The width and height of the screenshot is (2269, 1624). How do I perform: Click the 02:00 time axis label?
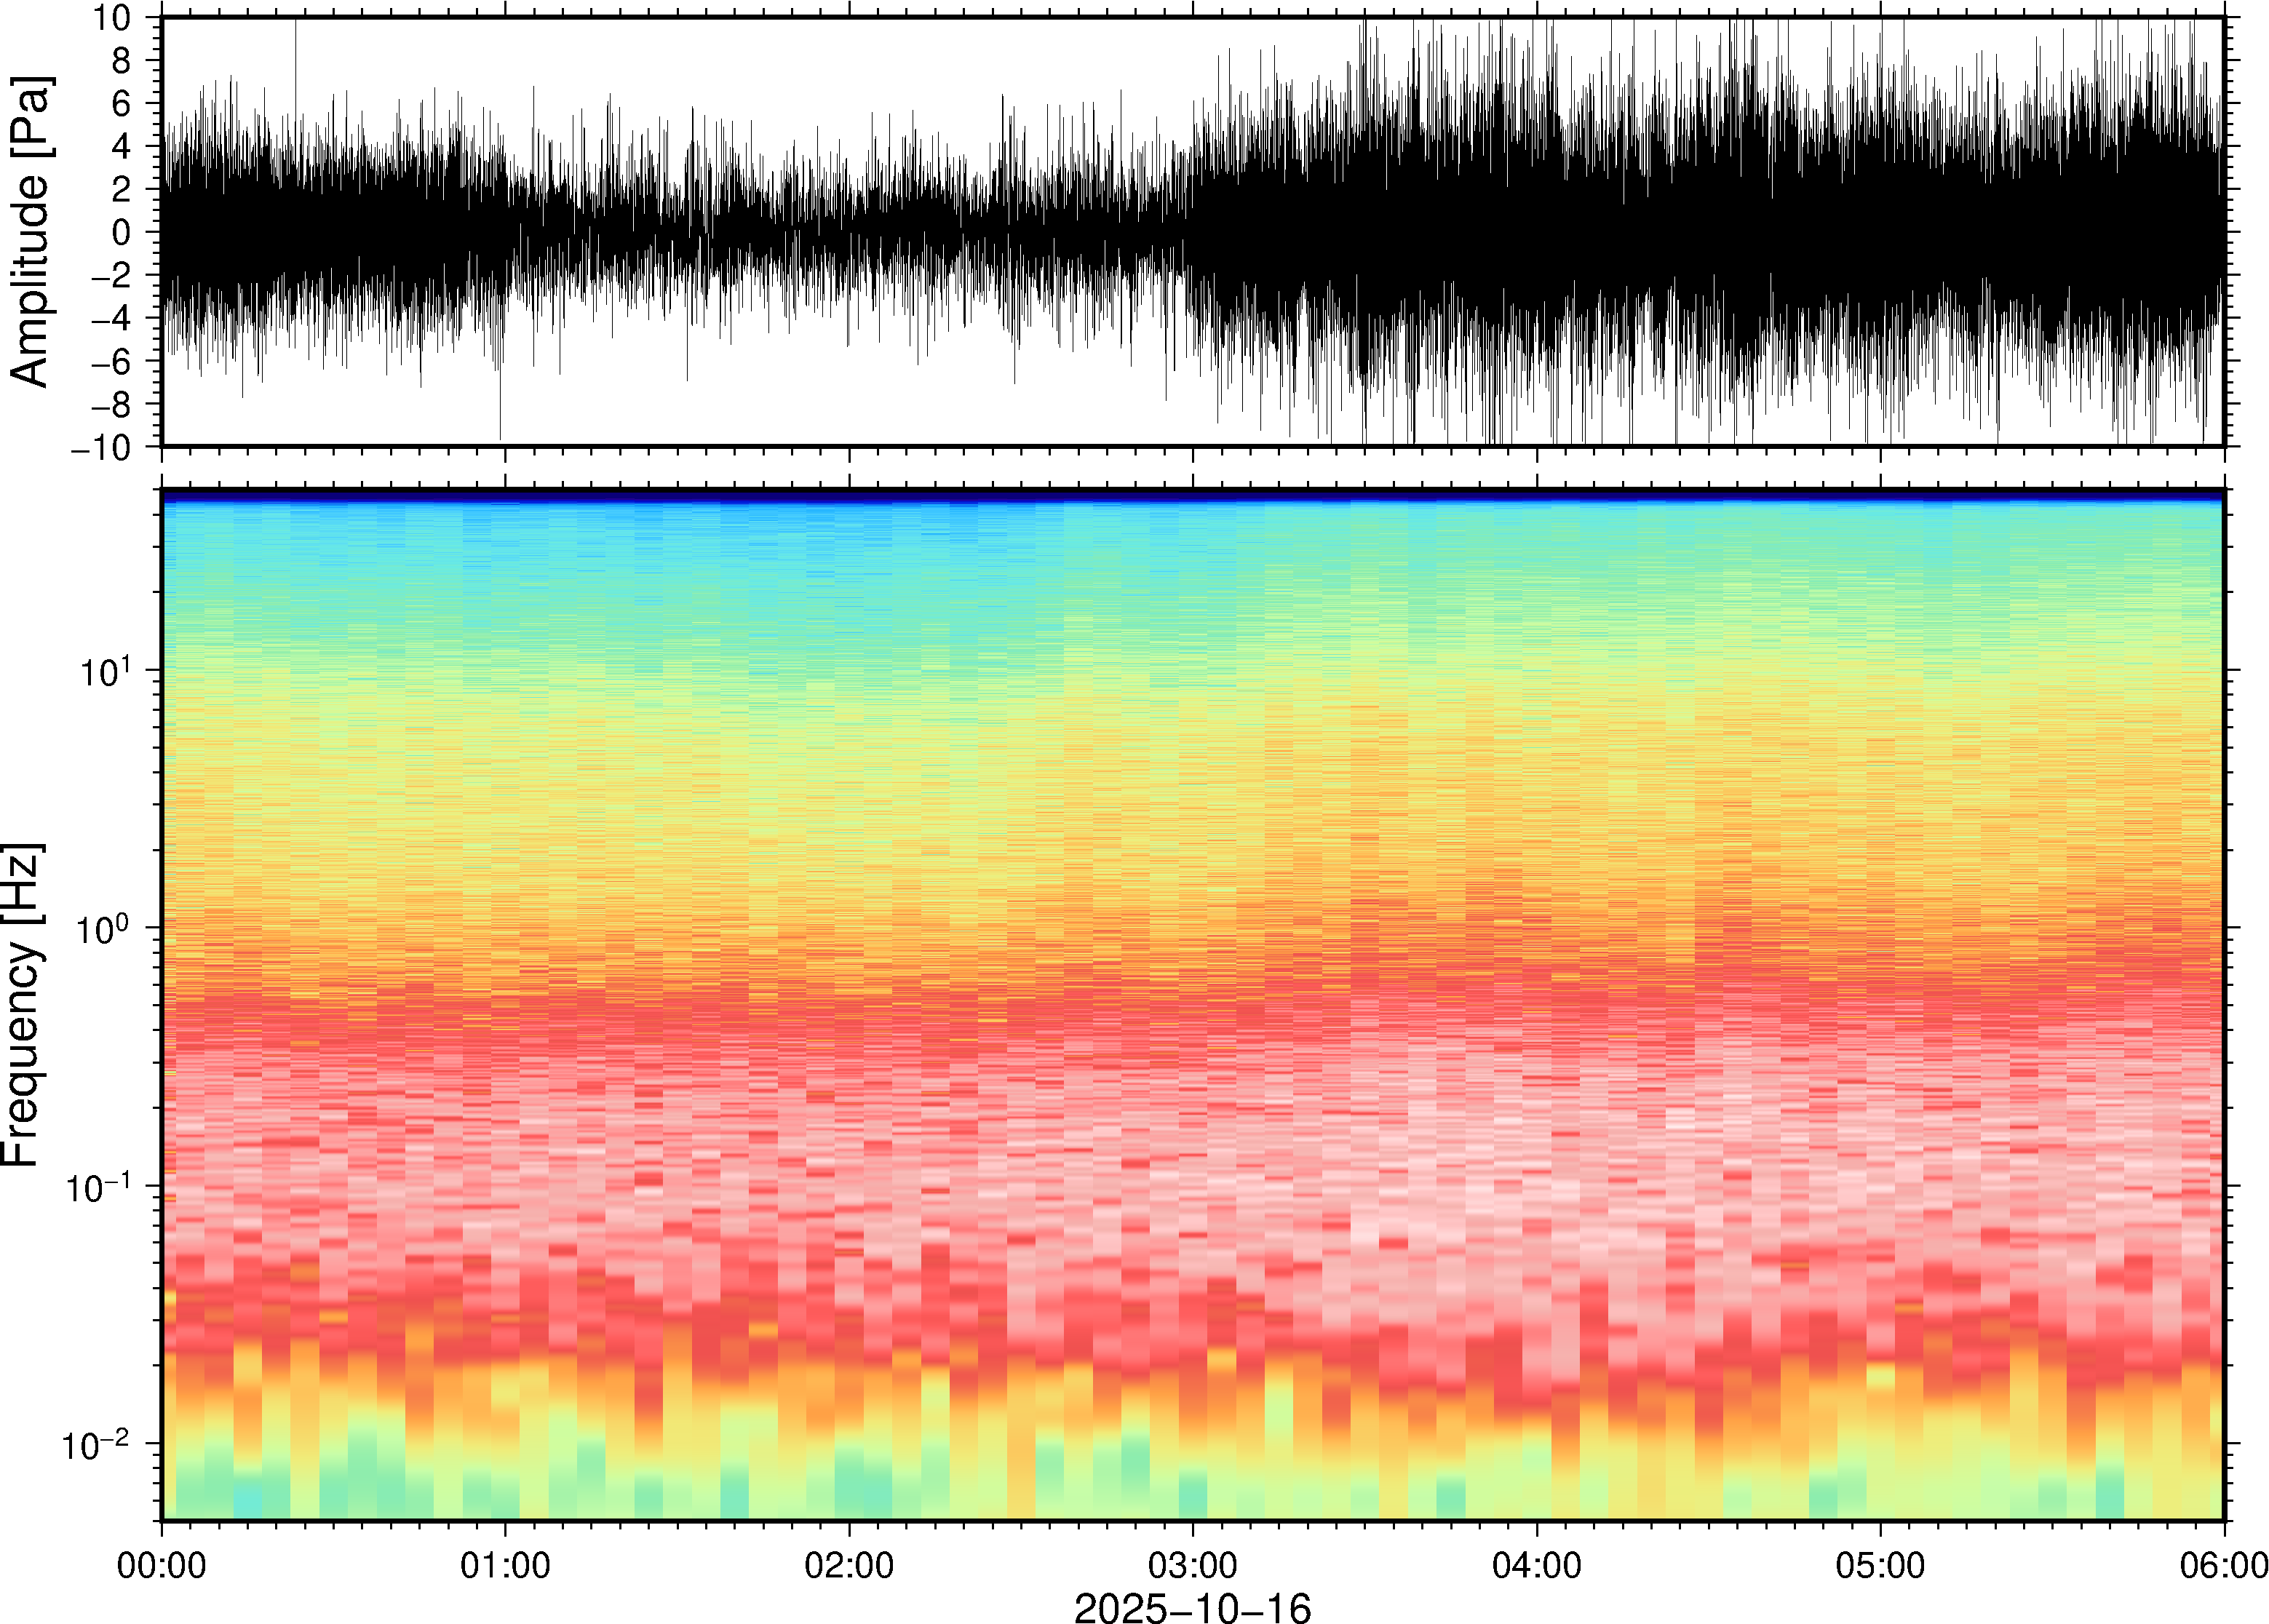(x=849, y=1565)
